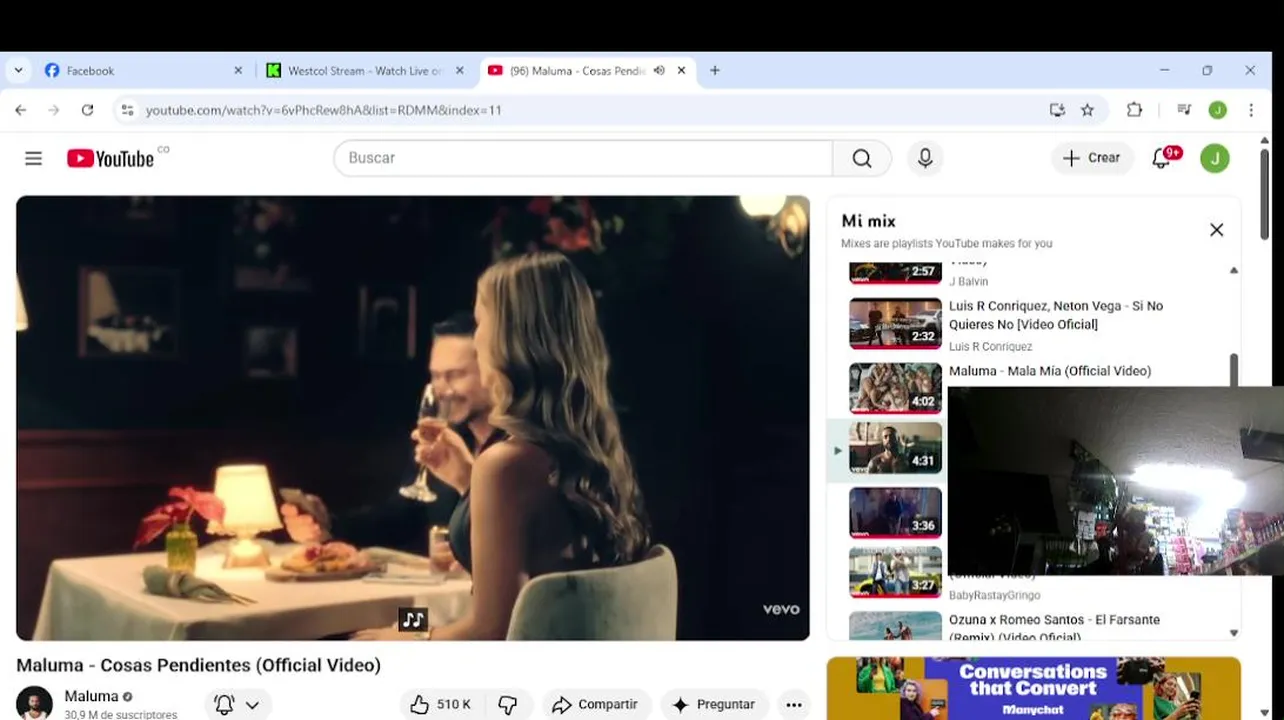Viewport: 1284px width, 720px height.
Task: Start voice search with microphone icon
Action: (x=925, y=158)
